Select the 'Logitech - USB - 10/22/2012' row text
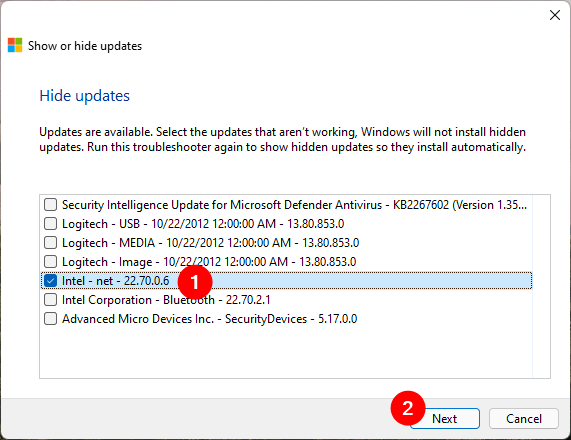The width and height of the screenshot is (571, 440). tap(203, 224)
